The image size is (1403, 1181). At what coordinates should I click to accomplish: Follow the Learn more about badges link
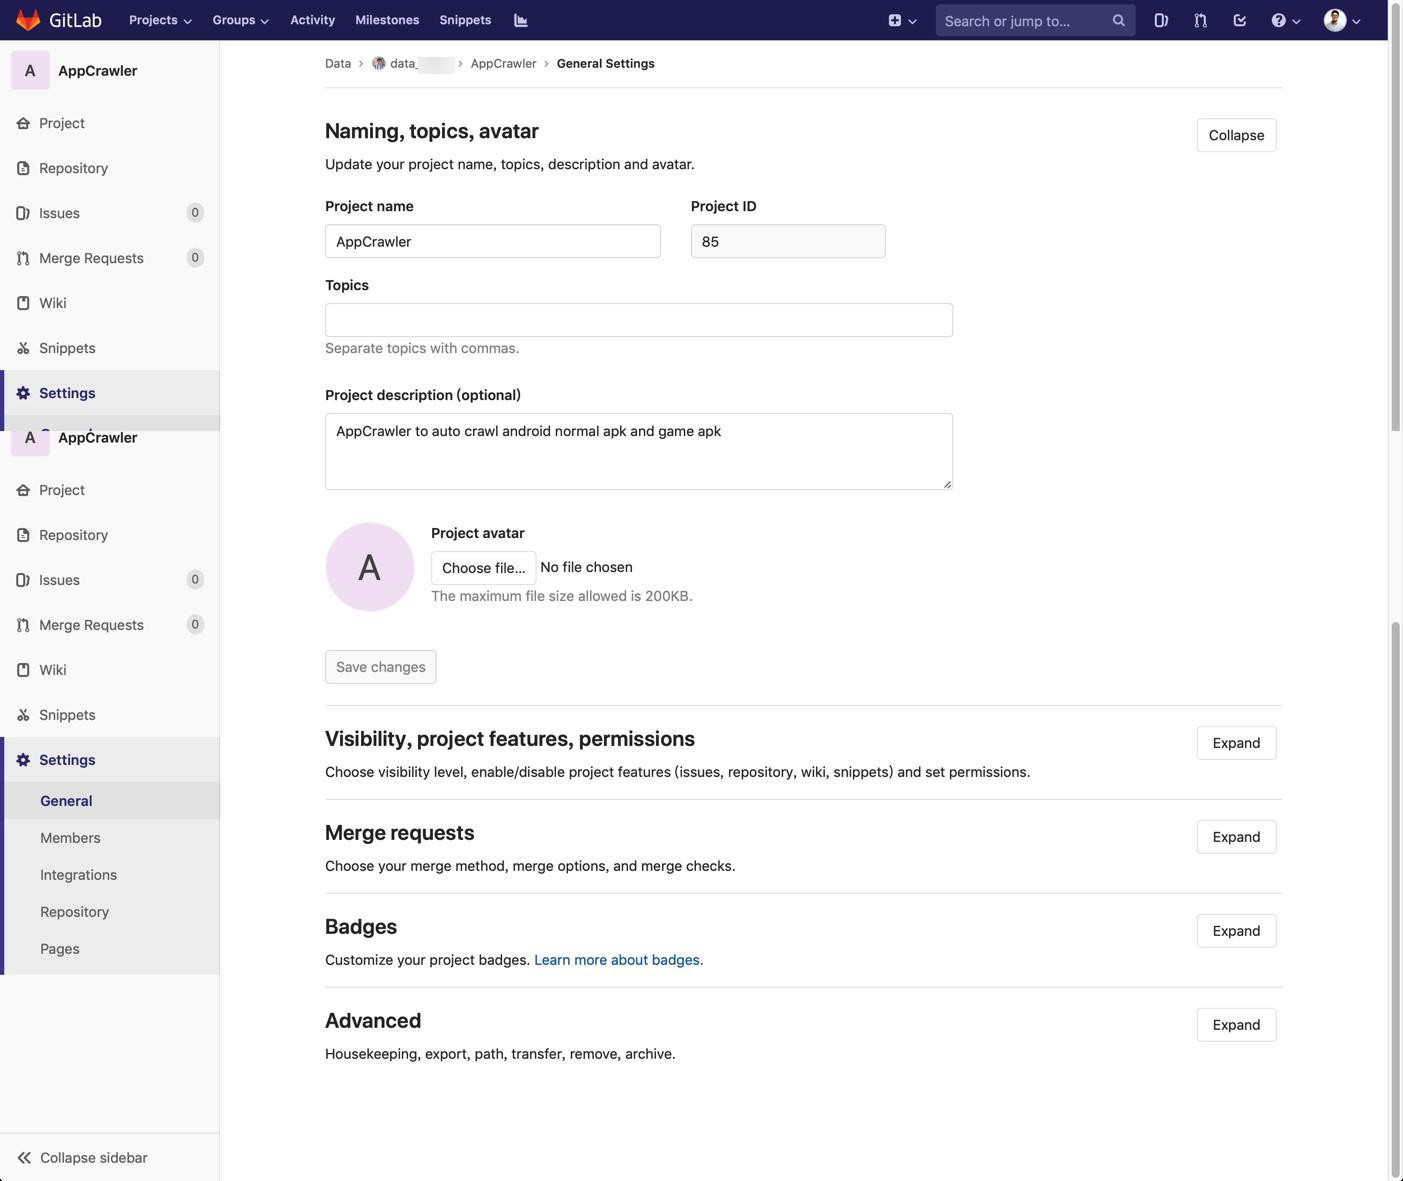coord(618,960)
